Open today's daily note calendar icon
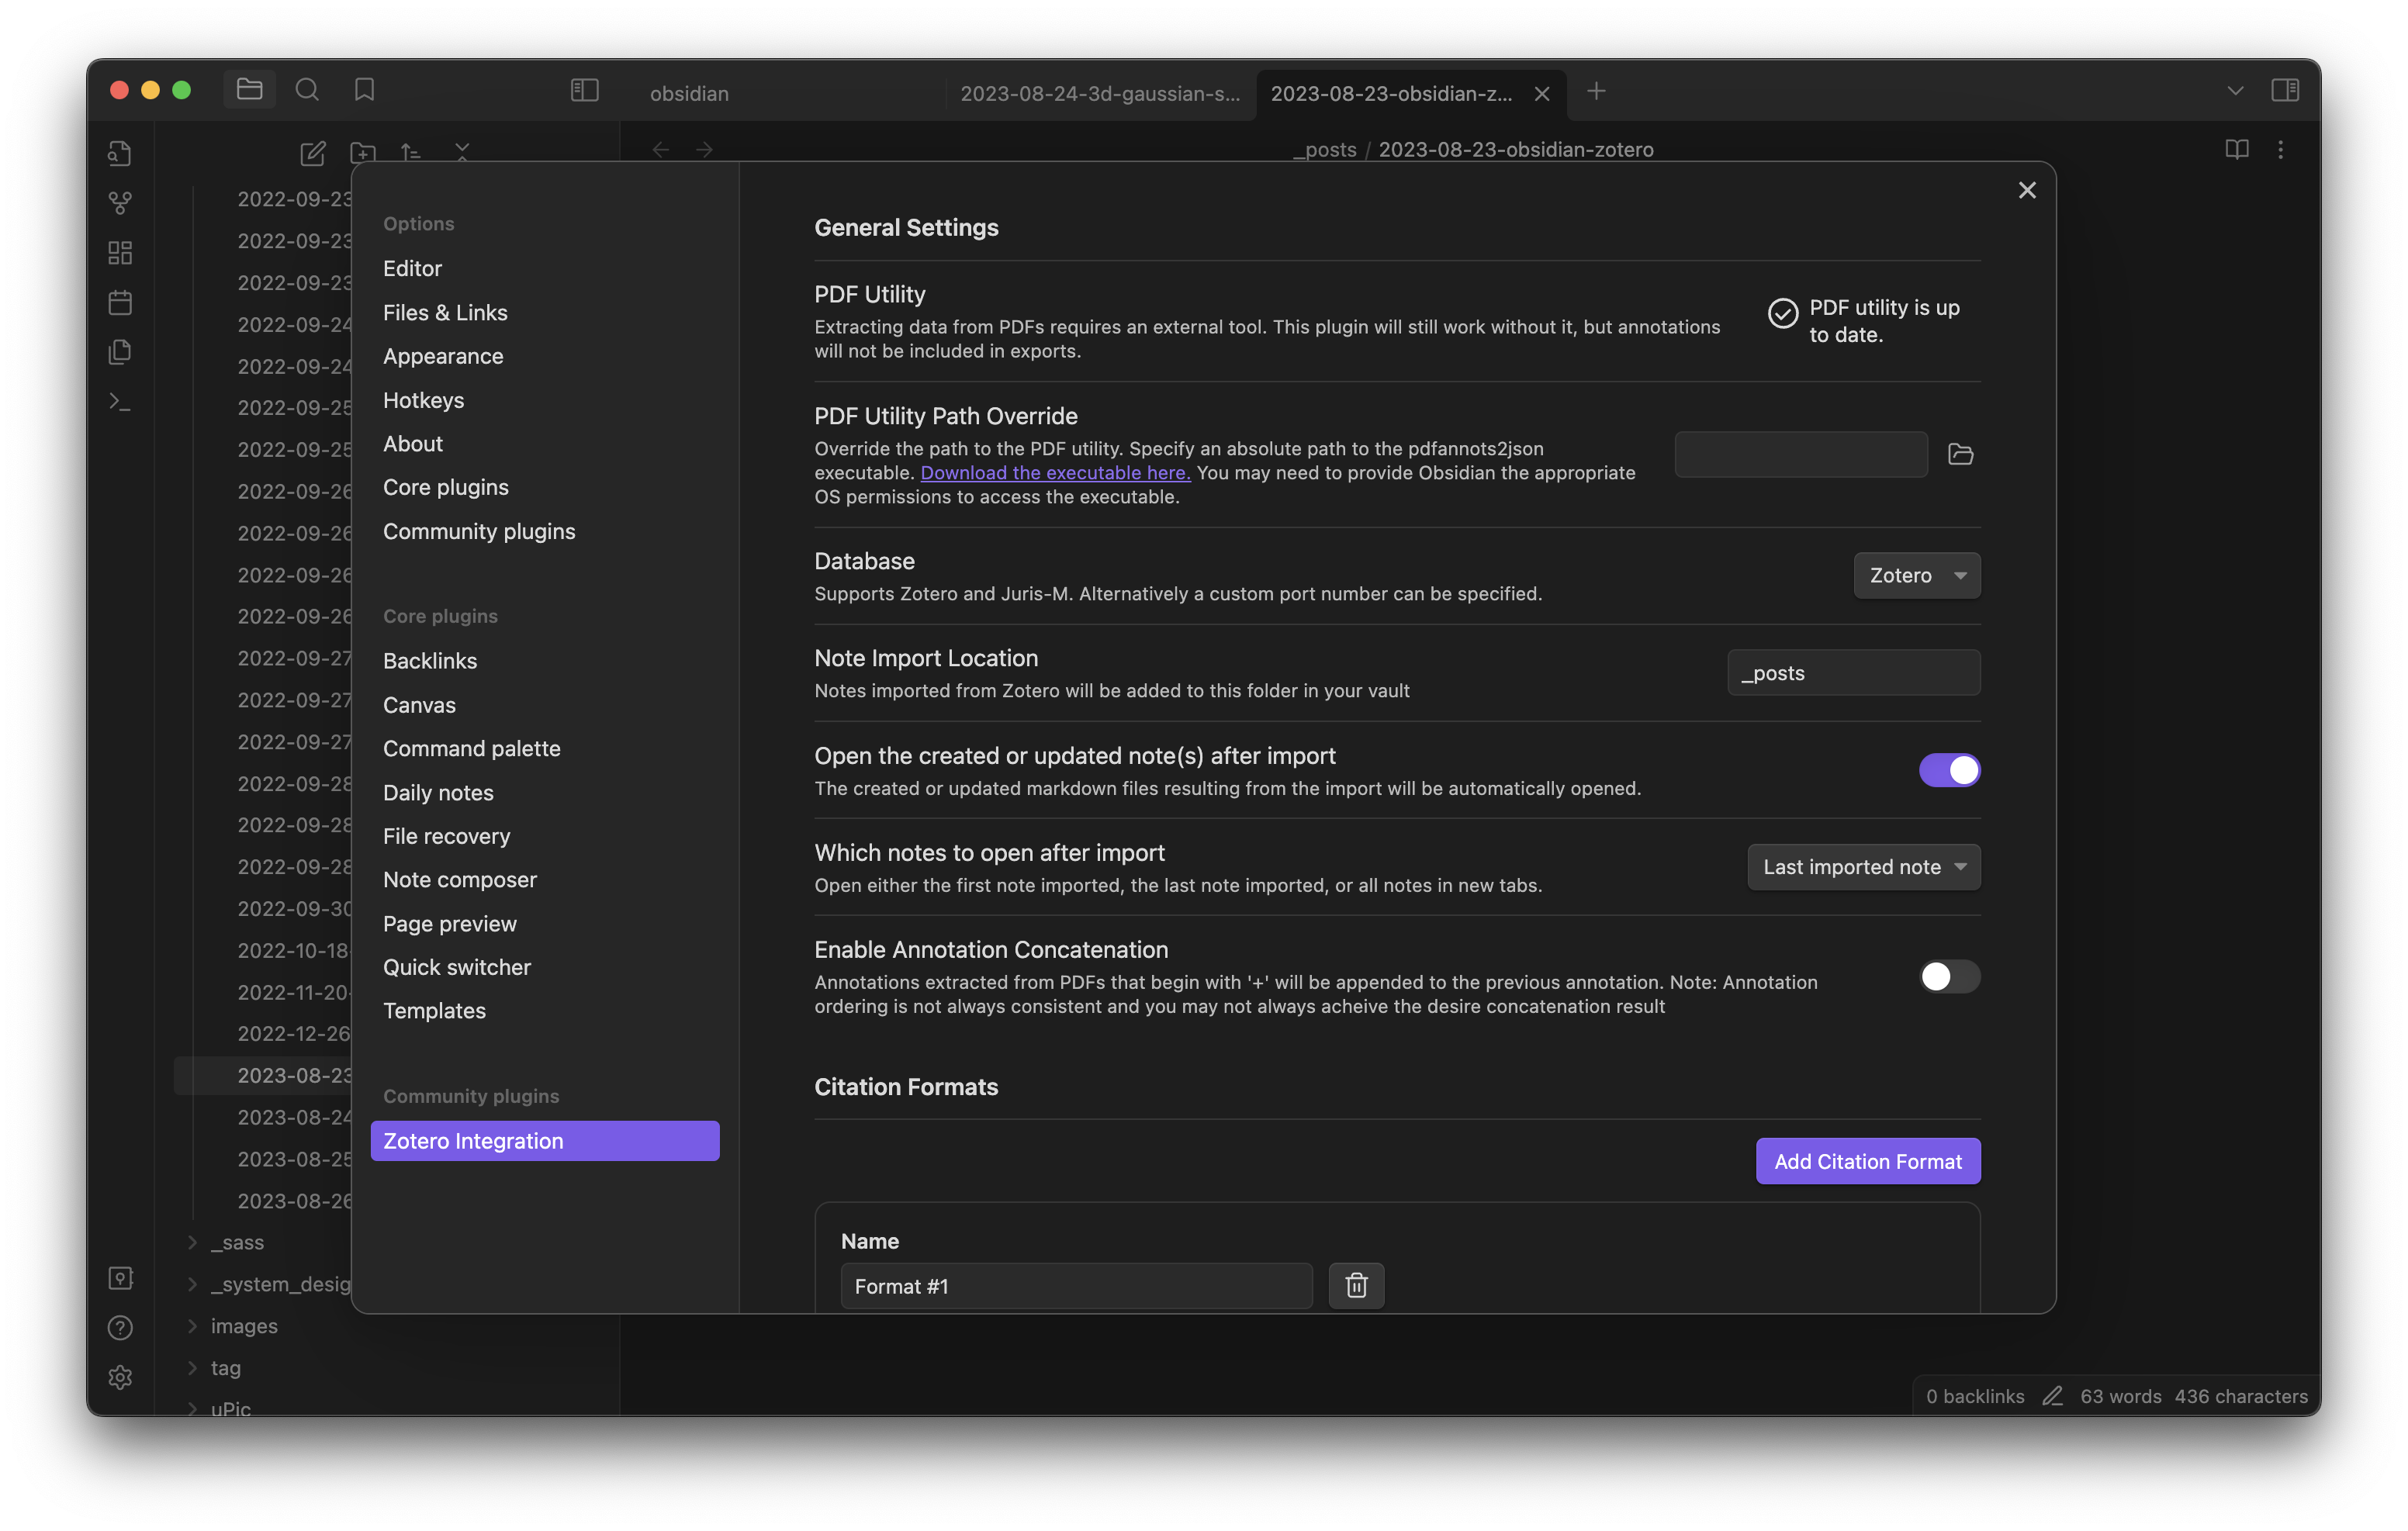This screenshot has width=2408, height=1531. pyautogui.click(x=120, y=302)
